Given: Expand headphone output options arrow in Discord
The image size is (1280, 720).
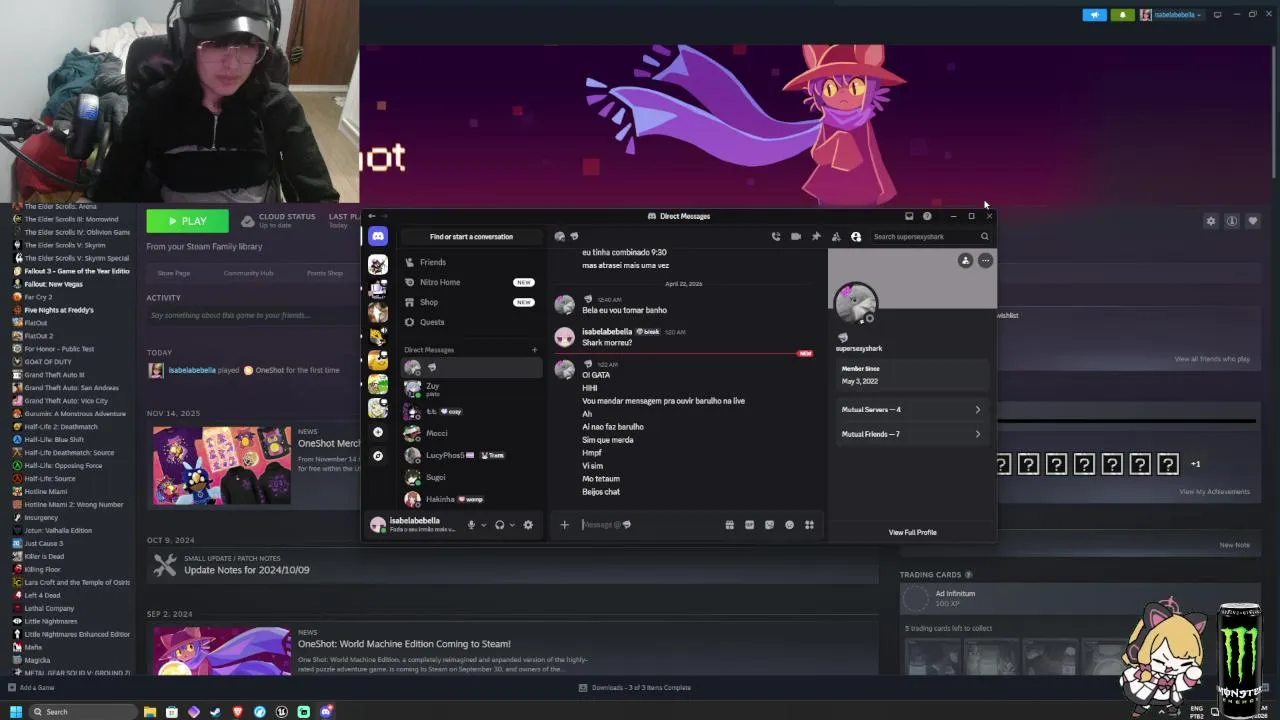Looking at the screenshot, I should pos(512,525).
